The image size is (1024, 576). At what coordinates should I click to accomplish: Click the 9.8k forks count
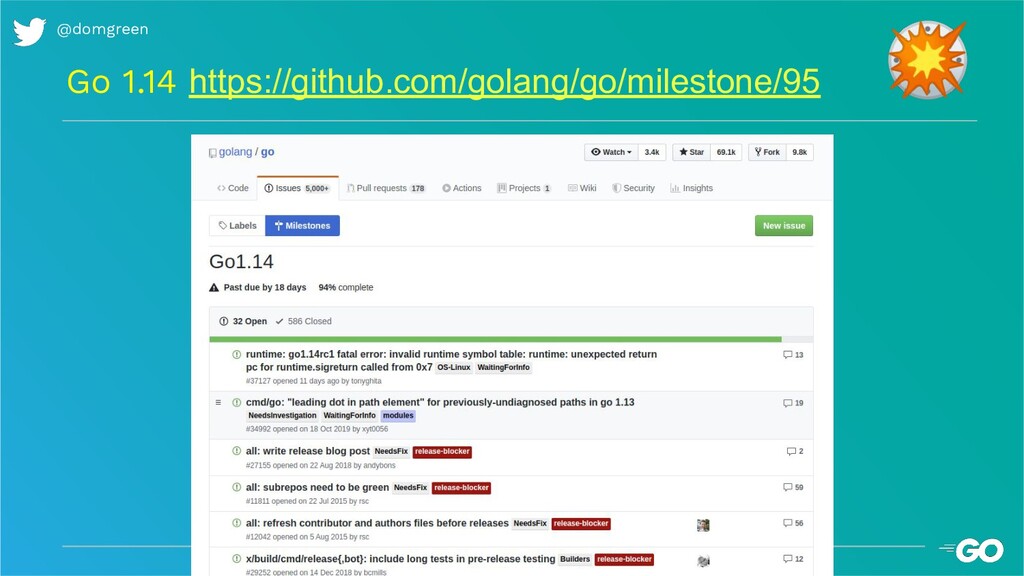(799, 152)
